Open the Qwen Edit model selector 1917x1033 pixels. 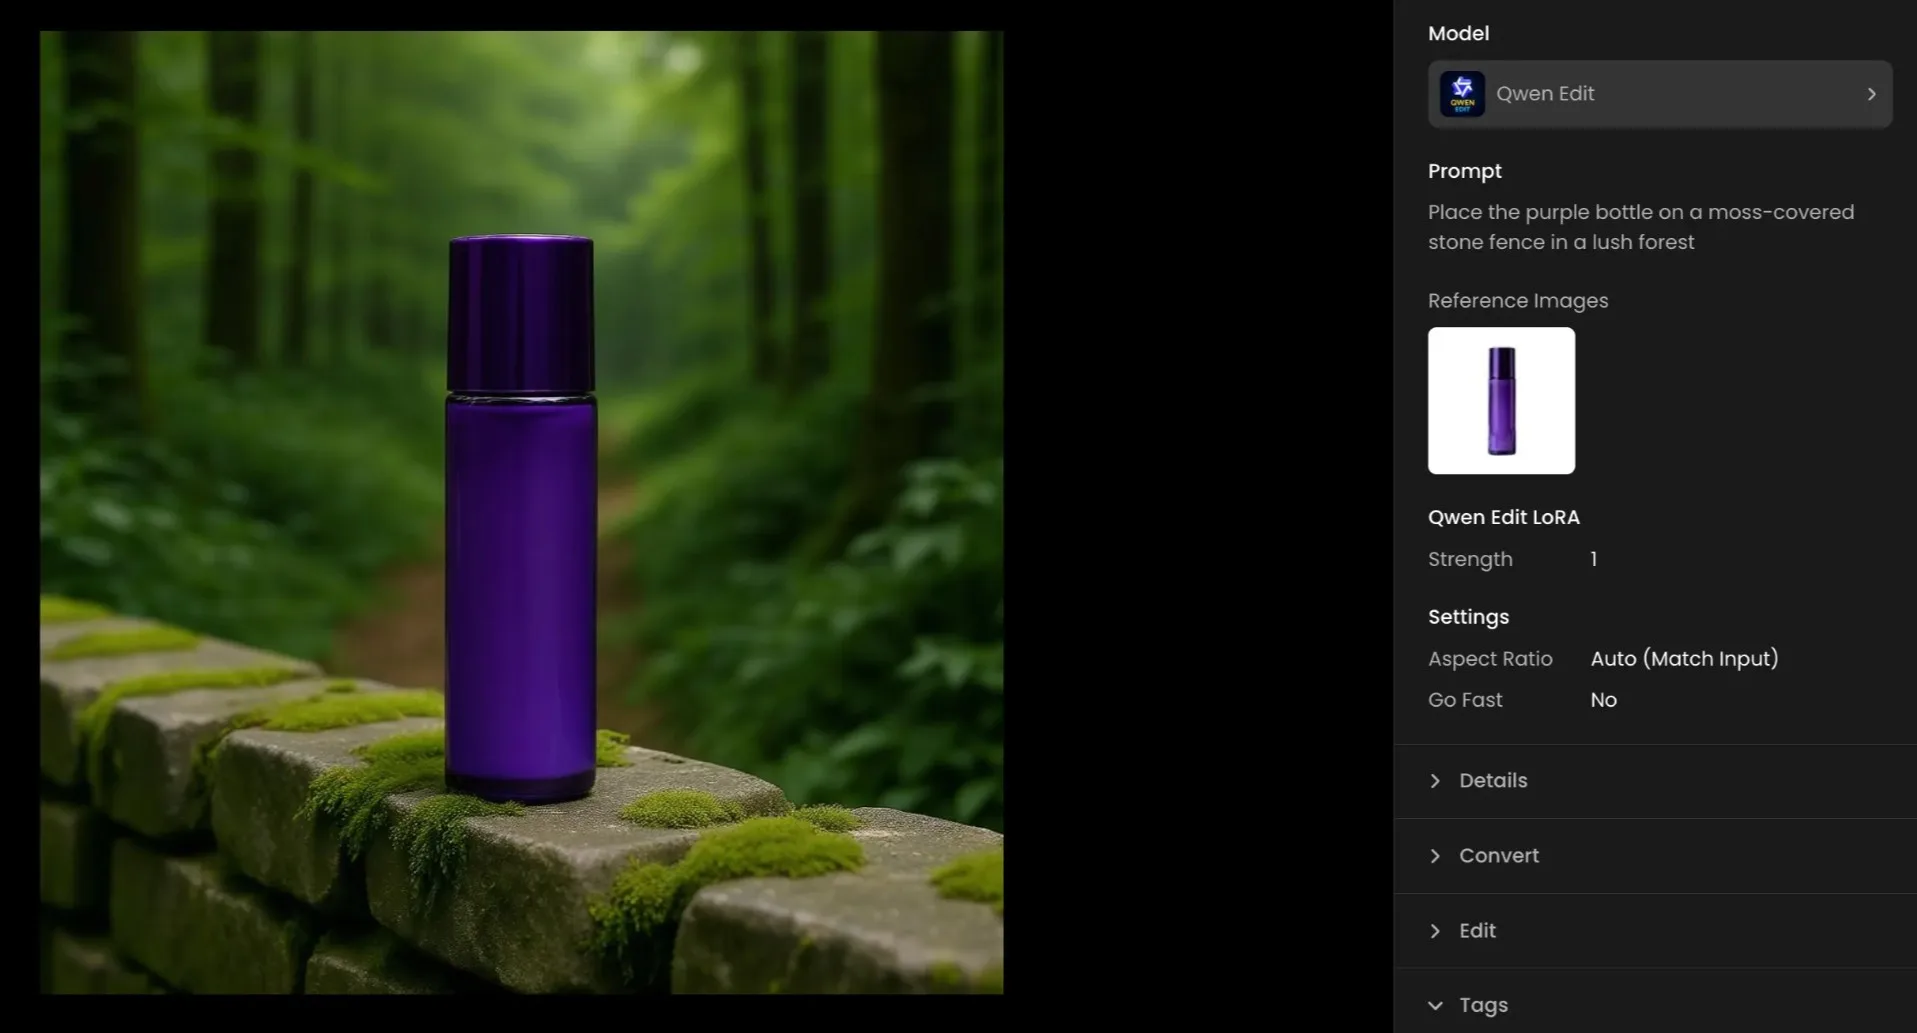coord(1659,93)
